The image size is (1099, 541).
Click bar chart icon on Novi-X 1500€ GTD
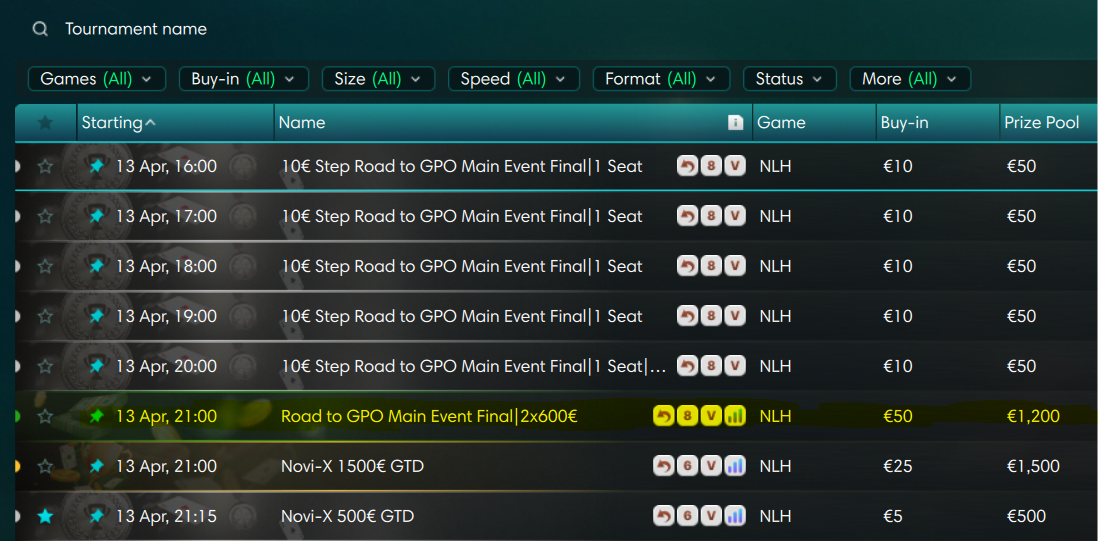pyautogui.click(x=735, y=466)
